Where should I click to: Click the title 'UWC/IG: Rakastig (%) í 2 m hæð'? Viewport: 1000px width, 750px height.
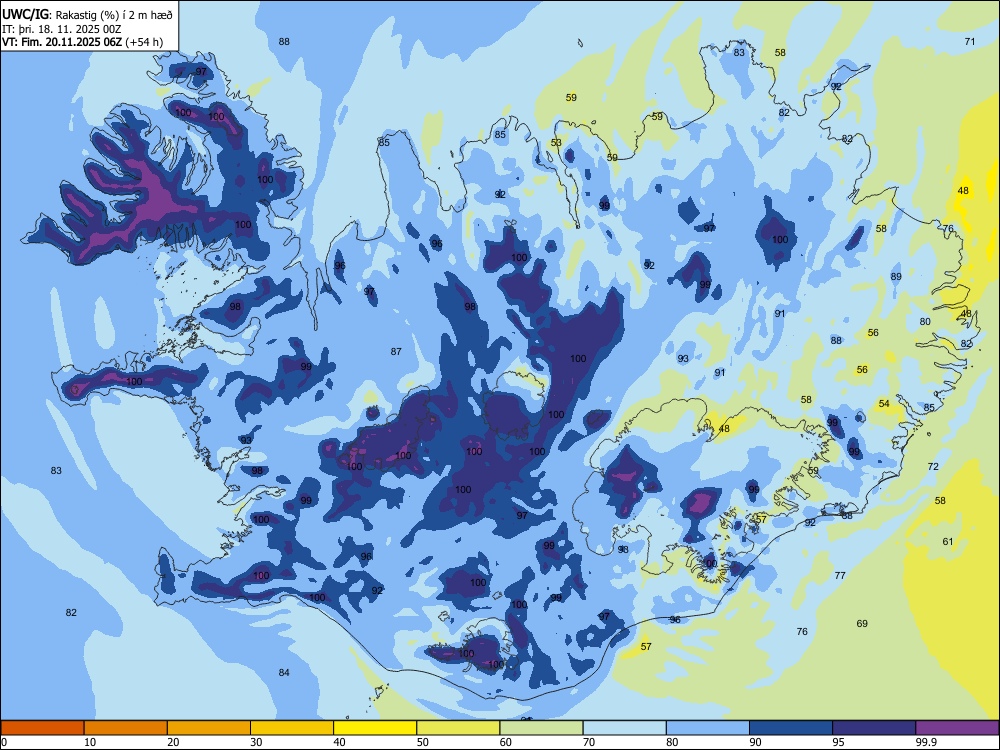pos(87,15)
